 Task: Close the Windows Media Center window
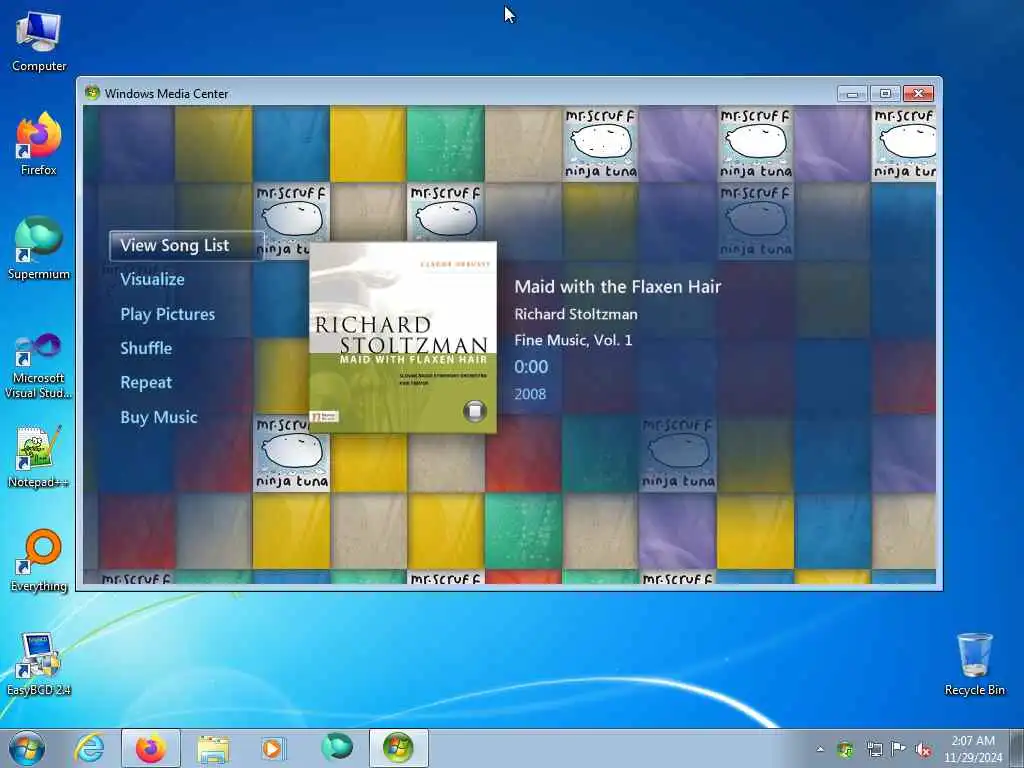[x=918, y=94]
